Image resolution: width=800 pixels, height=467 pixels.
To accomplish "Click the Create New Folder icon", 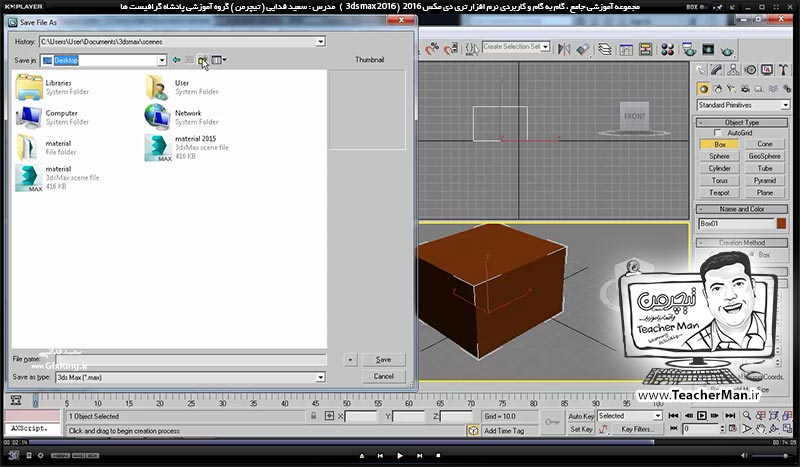I will 203,60.
